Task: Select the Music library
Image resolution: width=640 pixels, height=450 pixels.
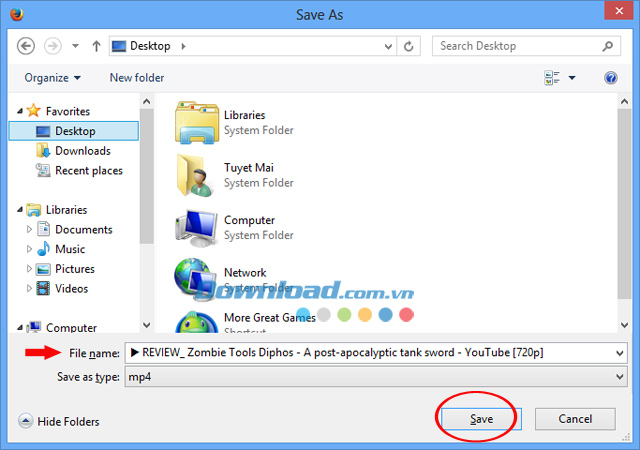Action: [70, 249]
